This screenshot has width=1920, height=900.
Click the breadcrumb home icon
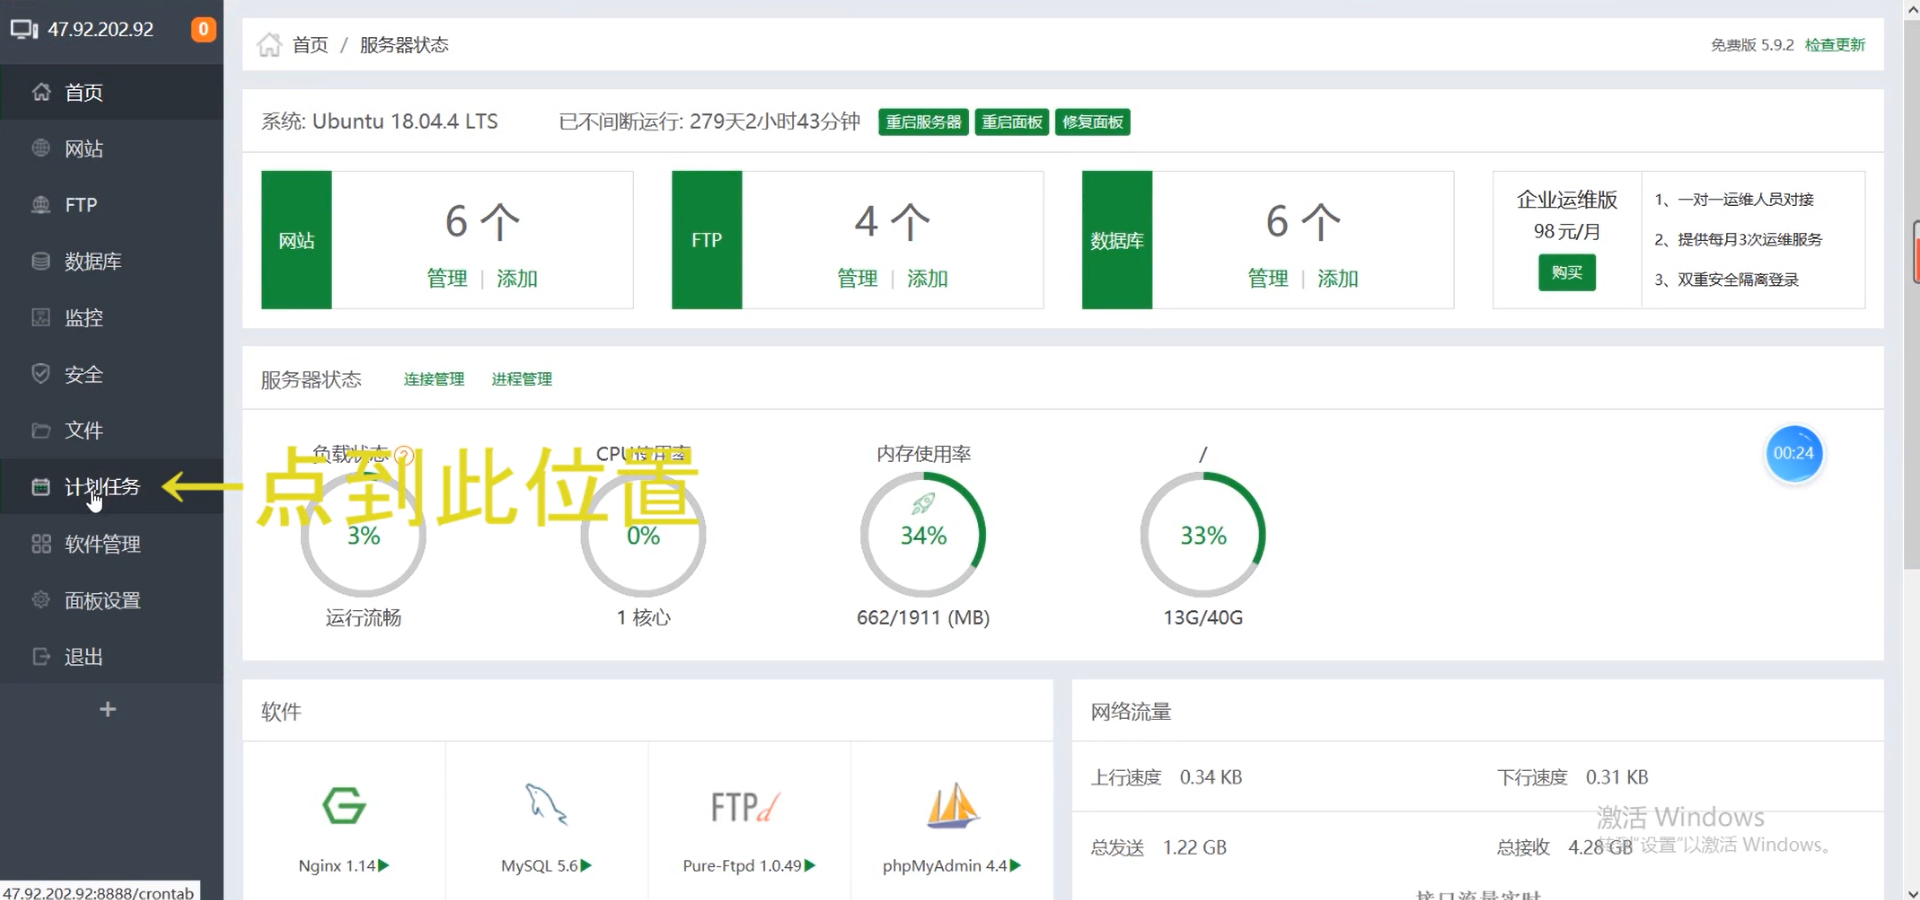(269, 45)
